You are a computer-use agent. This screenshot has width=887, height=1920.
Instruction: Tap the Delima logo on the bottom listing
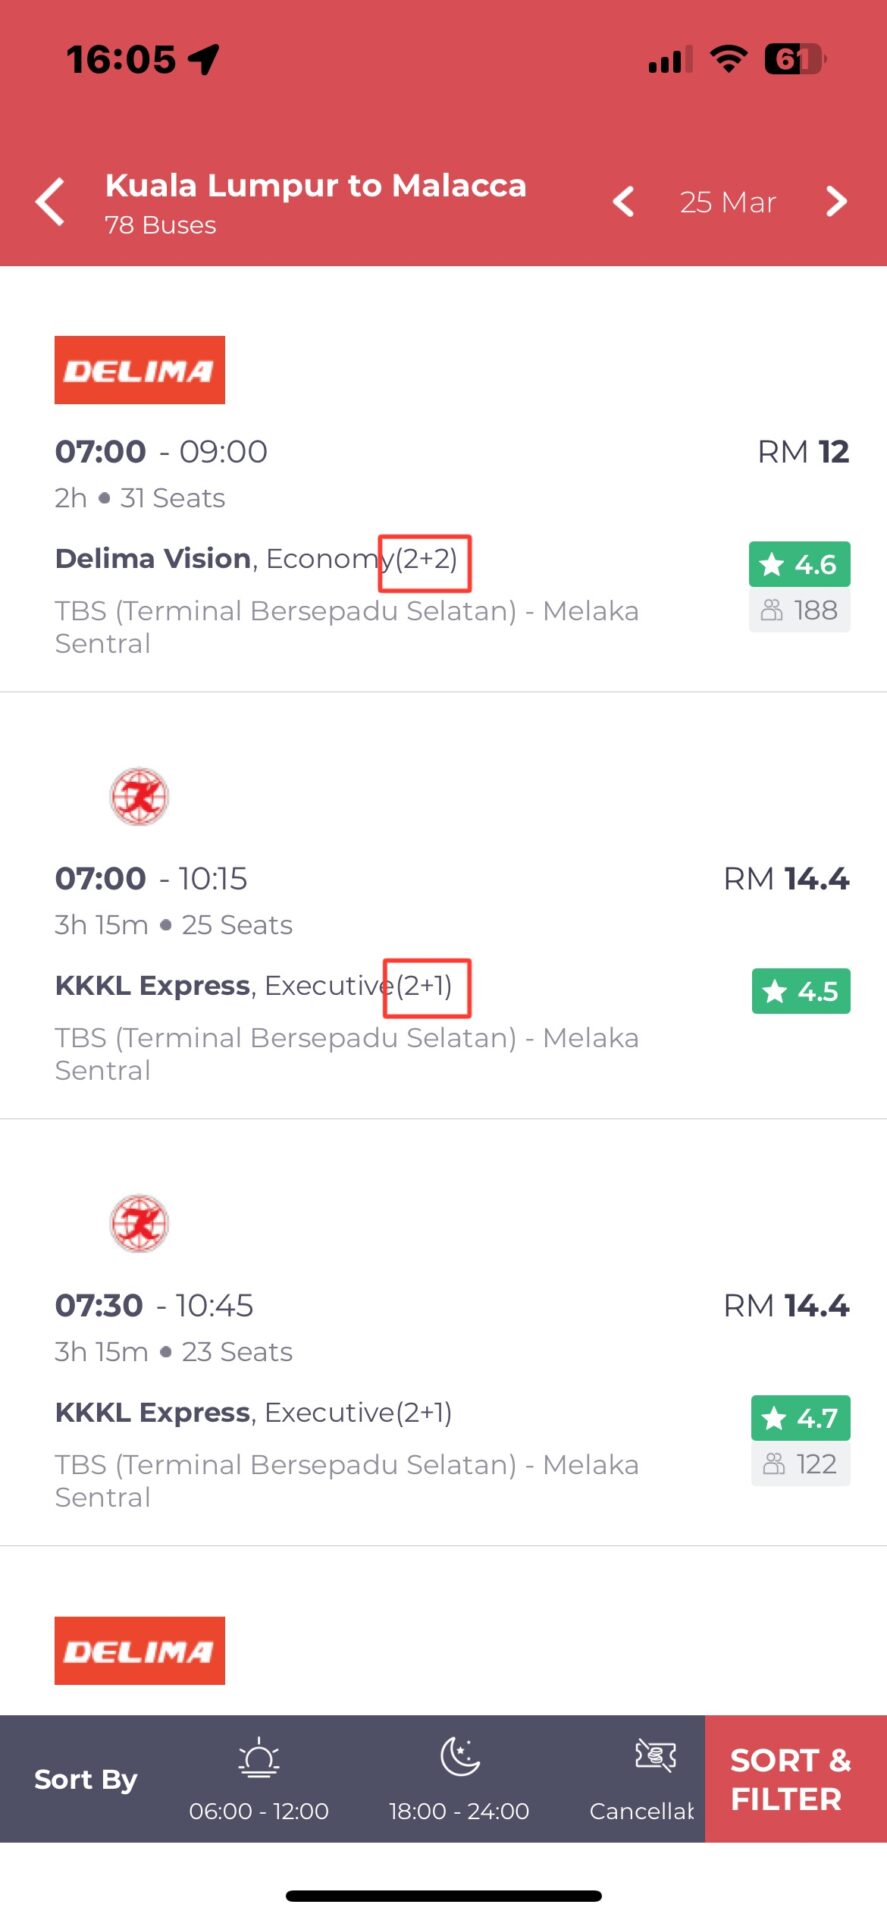(x=139, y=1650)
